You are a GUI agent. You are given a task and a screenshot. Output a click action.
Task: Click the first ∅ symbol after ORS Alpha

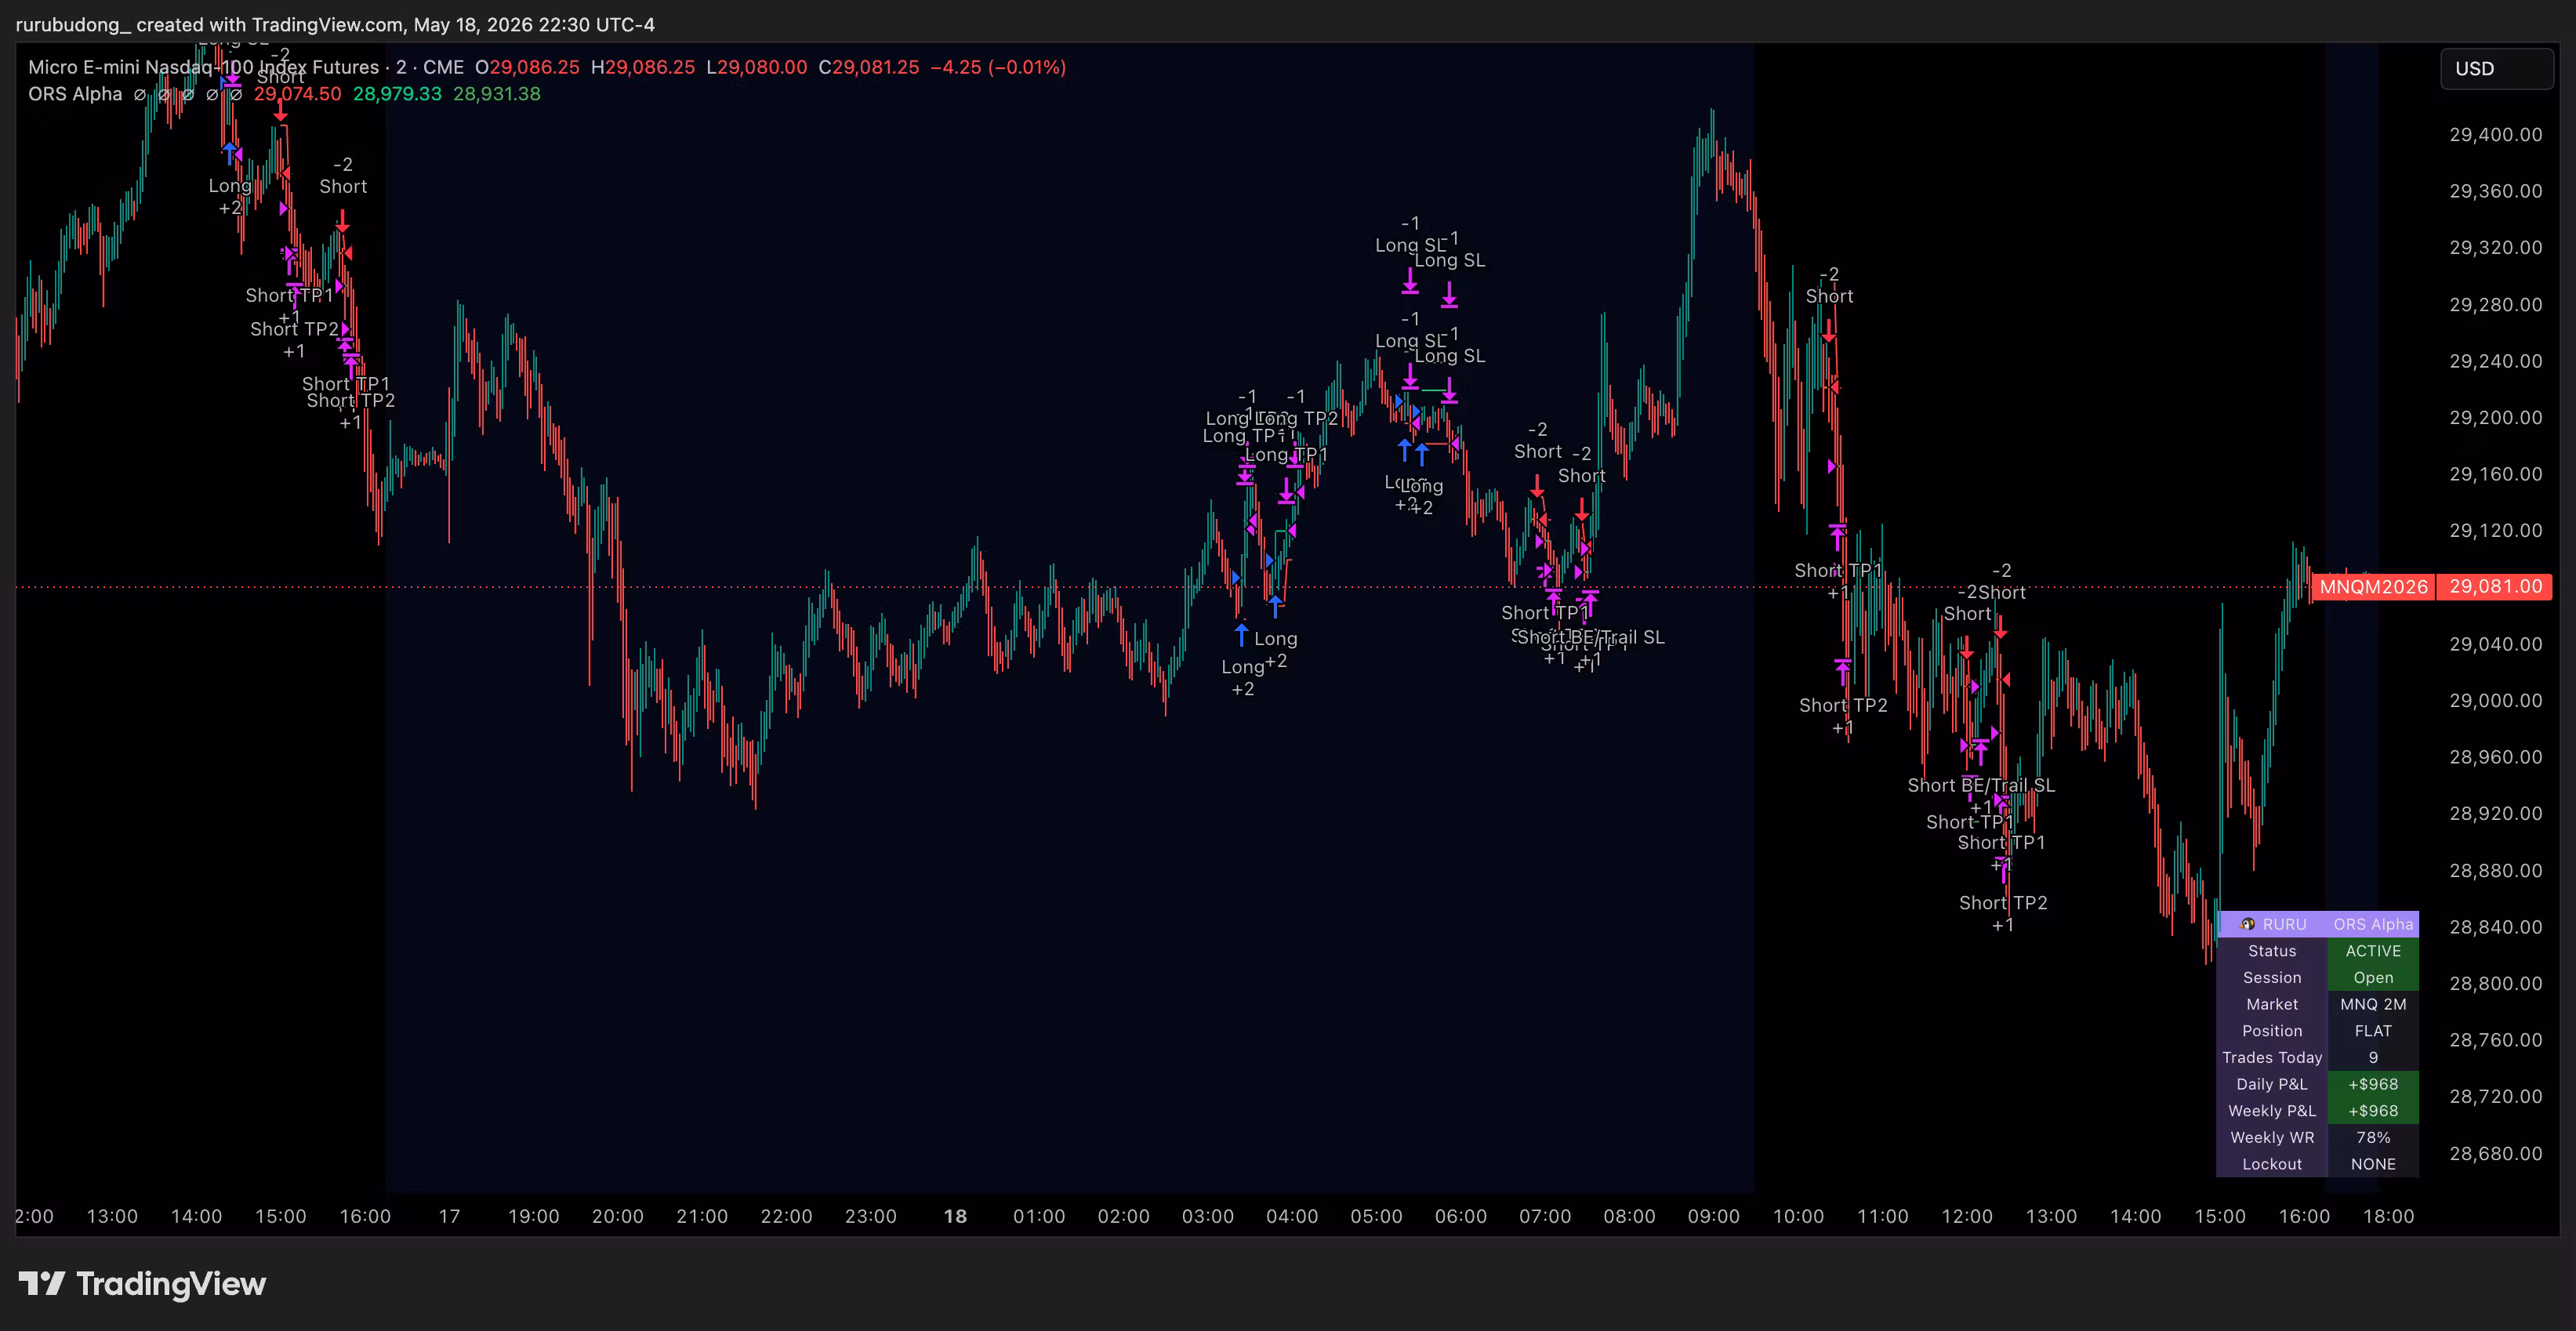(x=140, y=94)
